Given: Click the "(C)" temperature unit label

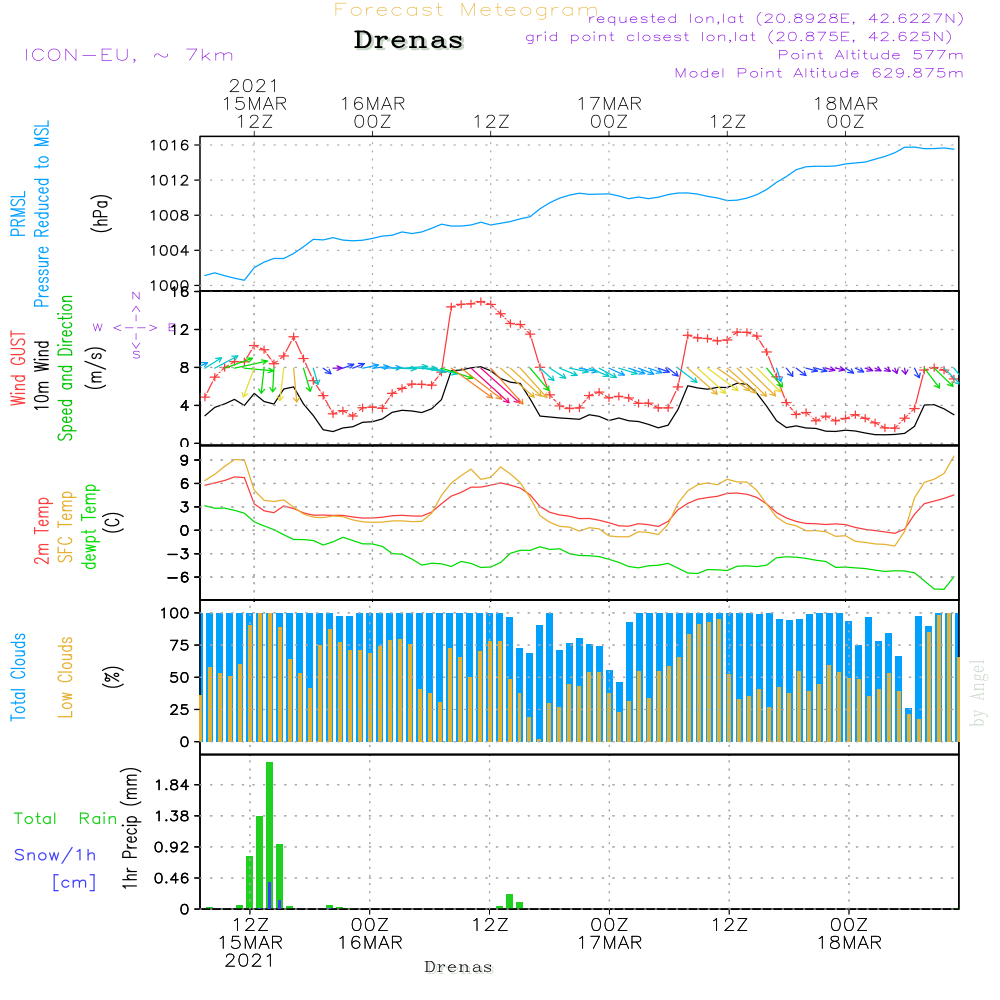Looking at the screenshot, I should [114, 523].
